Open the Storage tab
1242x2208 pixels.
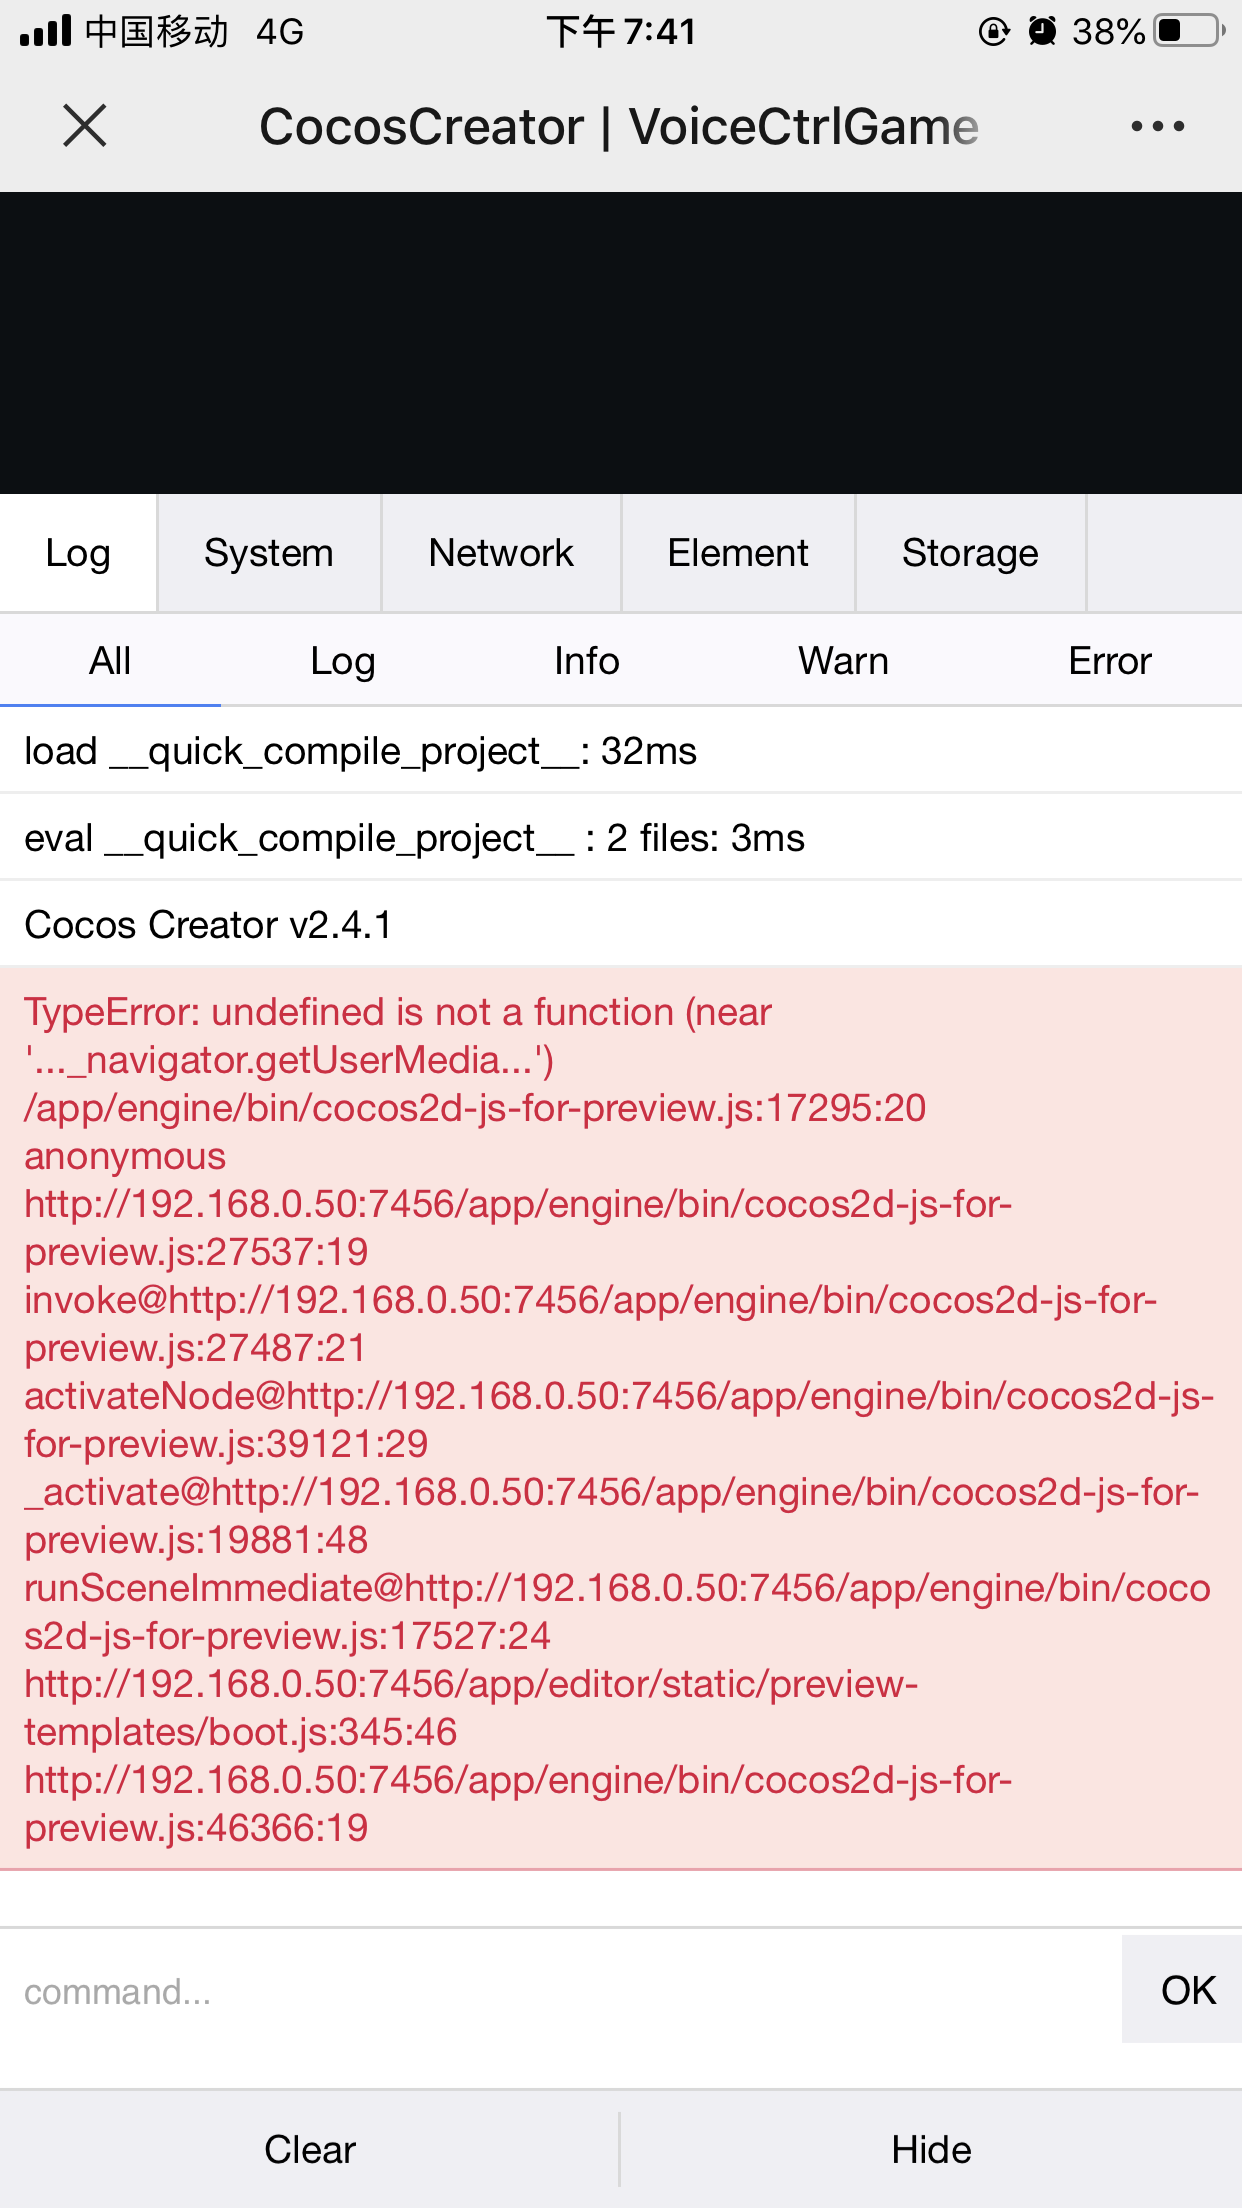coord(970,553)
